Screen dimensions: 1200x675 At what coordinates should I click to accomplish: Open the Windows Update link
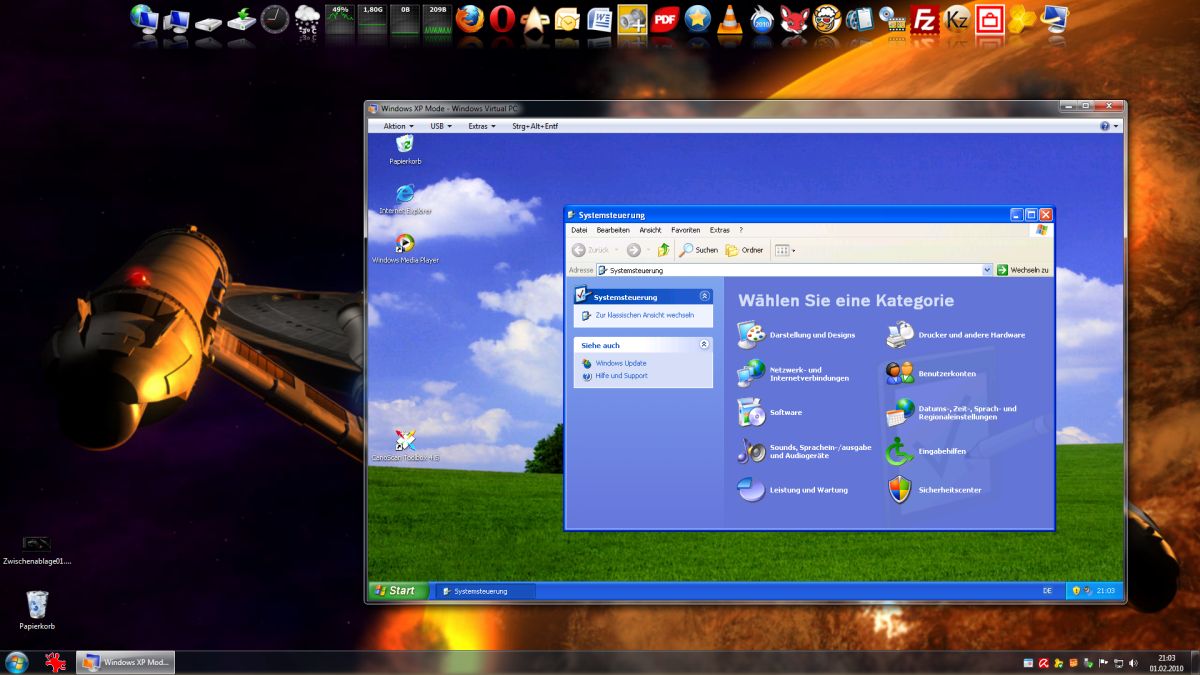[x=621, y=363]
